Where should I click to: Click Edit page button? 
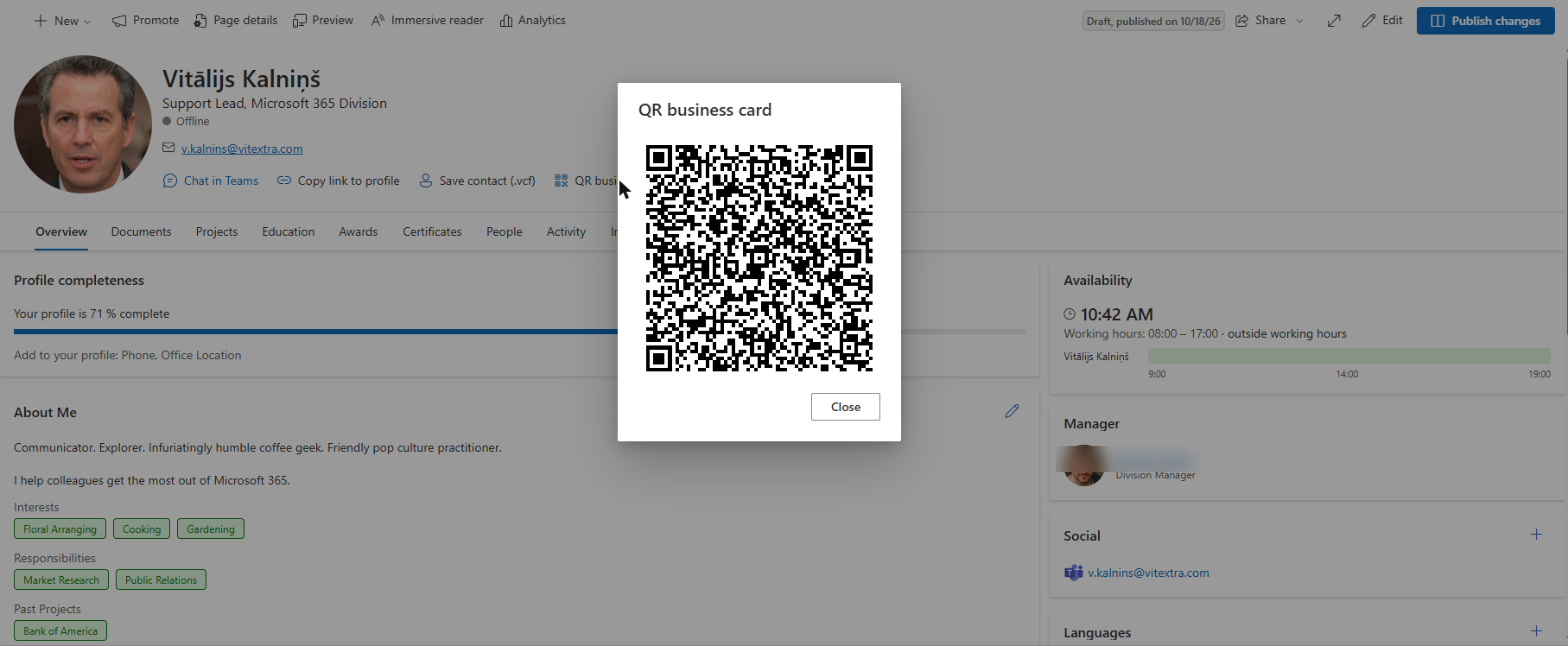click(1382, 20)
